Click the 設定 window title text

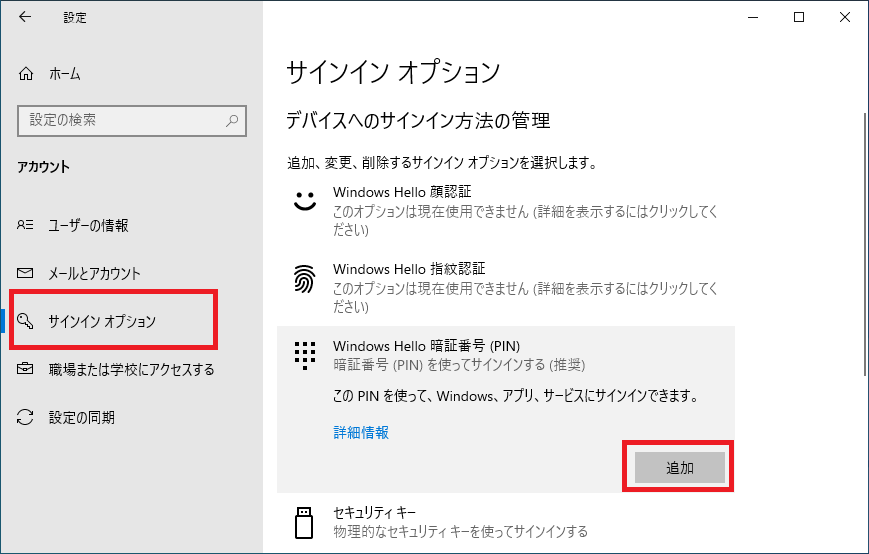(75, 17)
